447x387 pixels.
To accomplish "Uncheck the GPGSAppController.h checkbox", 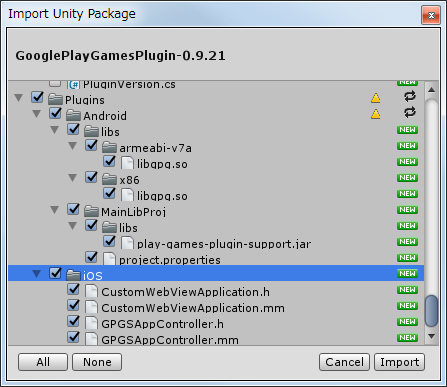I will [x=73, y=321].
